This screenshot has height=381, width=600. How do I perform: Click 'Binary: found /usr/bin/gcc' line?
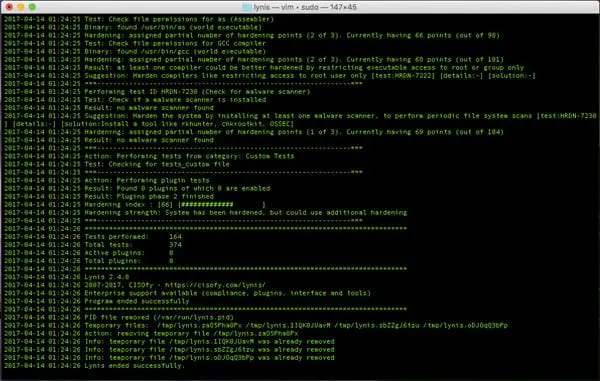click(135, 51)
